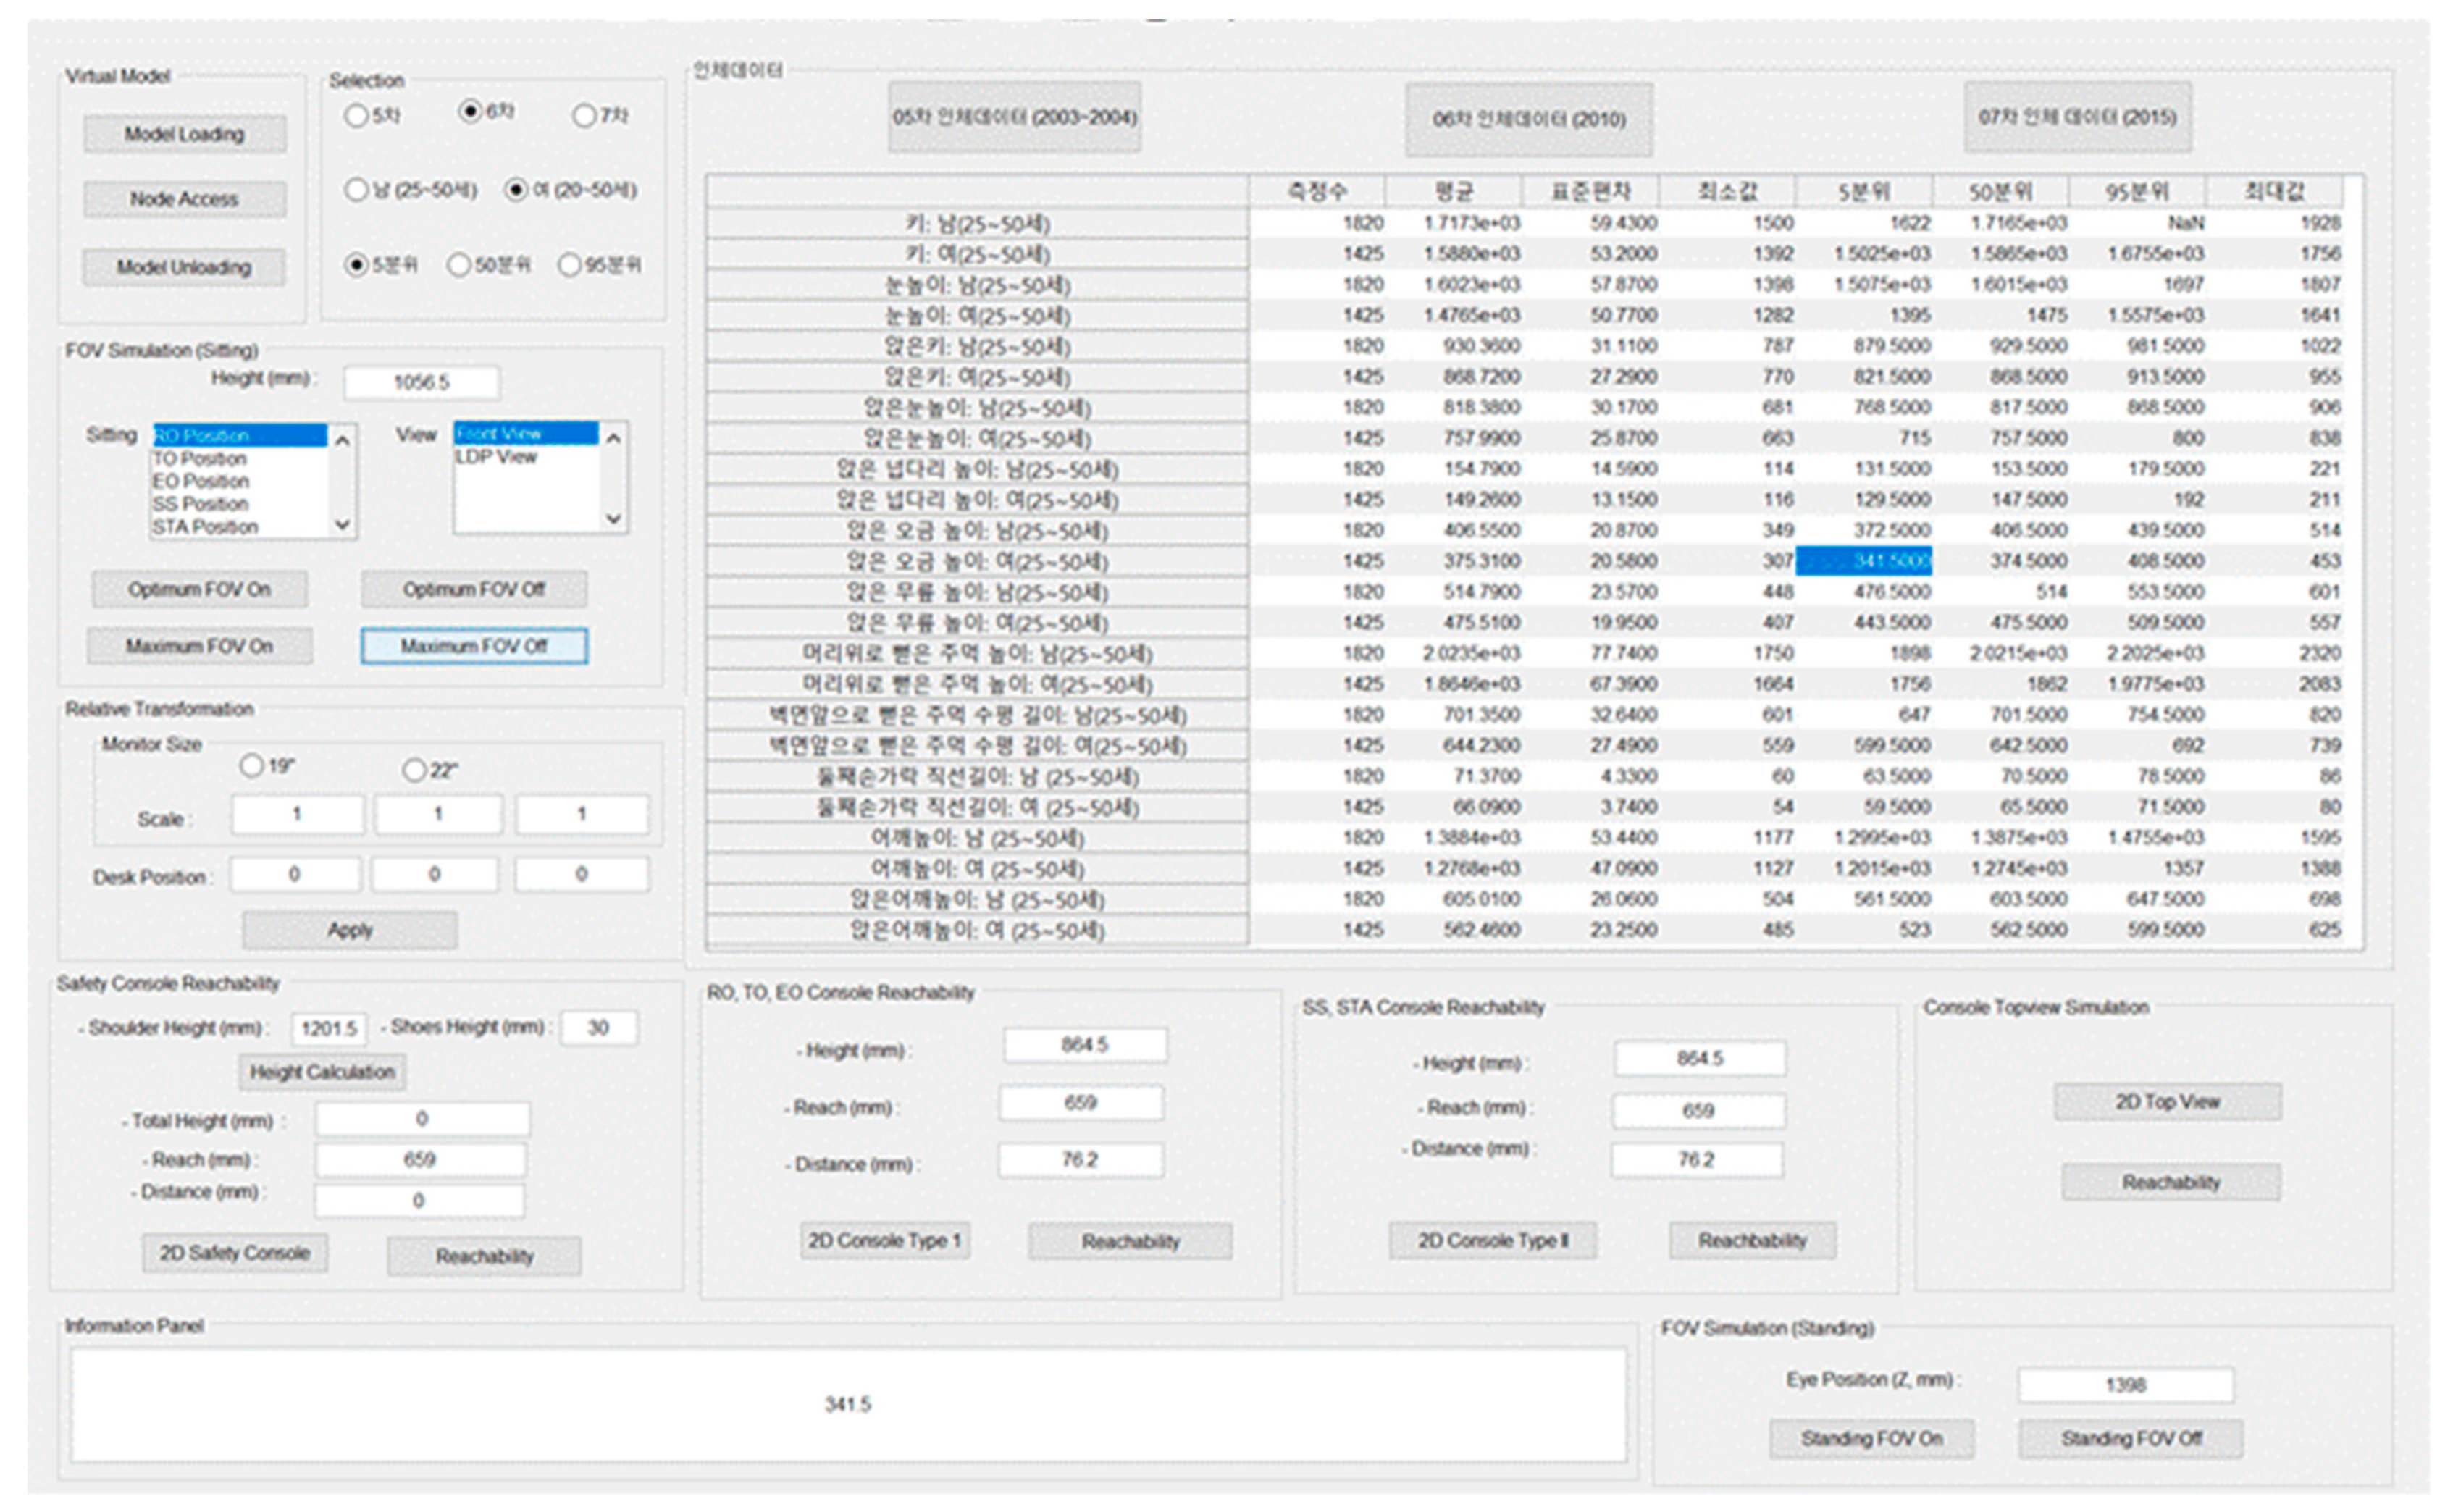
Task: Select the 5차 radio button
Action: pyautogui.click(x=355, y=116)
